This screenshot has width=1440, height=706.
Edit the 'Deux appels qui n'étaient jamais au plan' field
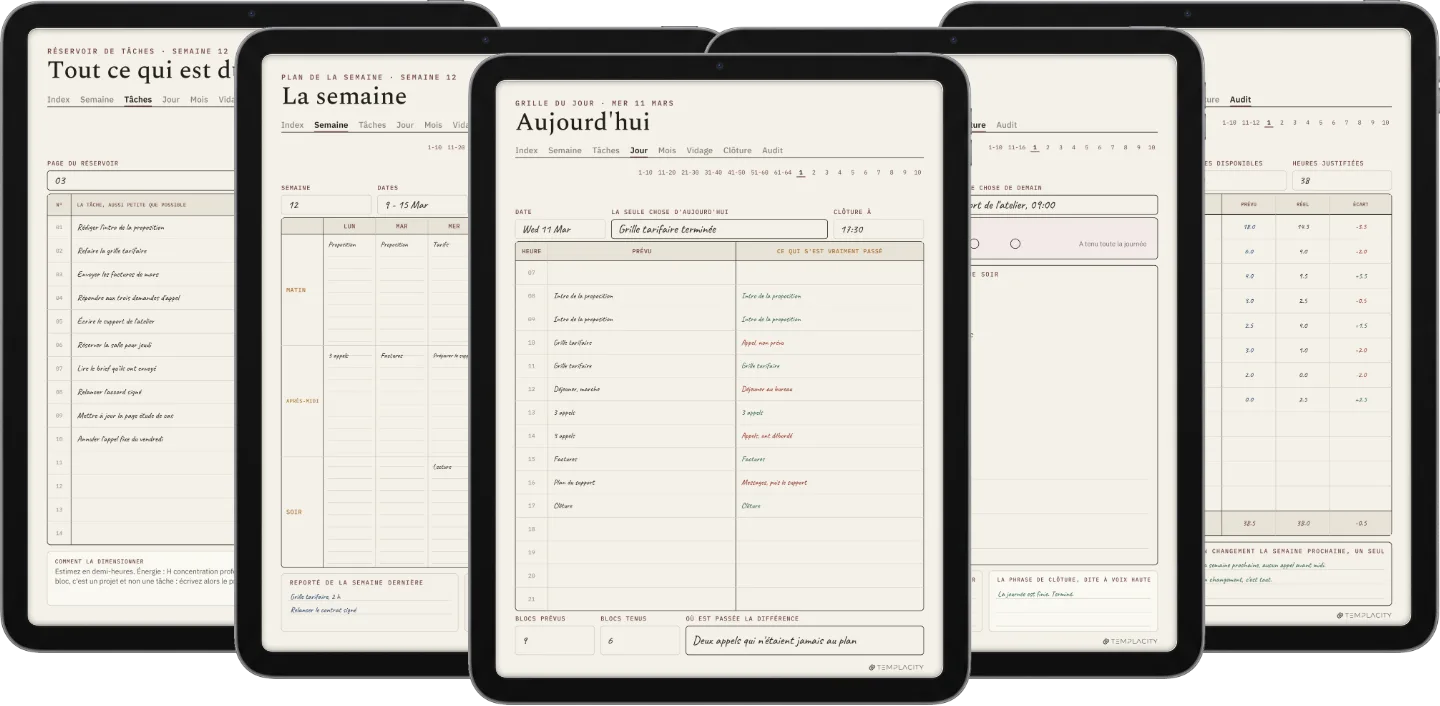pyautogui.click(x=804, y=640)
